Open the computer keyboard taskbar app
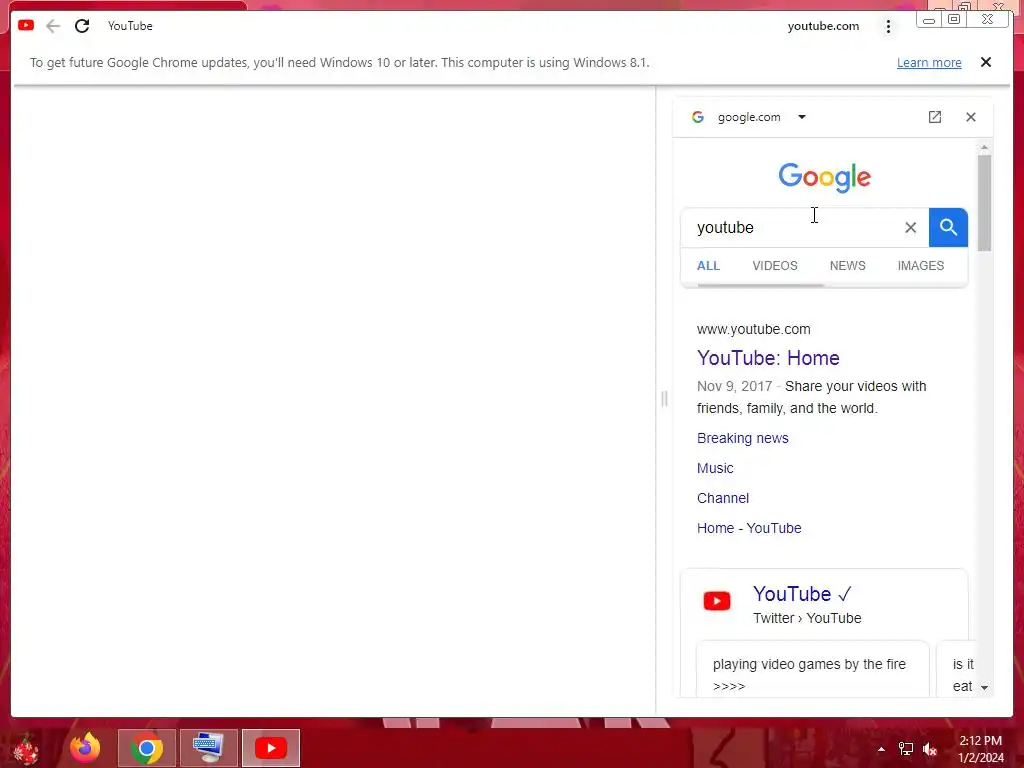Viewport: 1024px width, 768px height. coord(208,748)
